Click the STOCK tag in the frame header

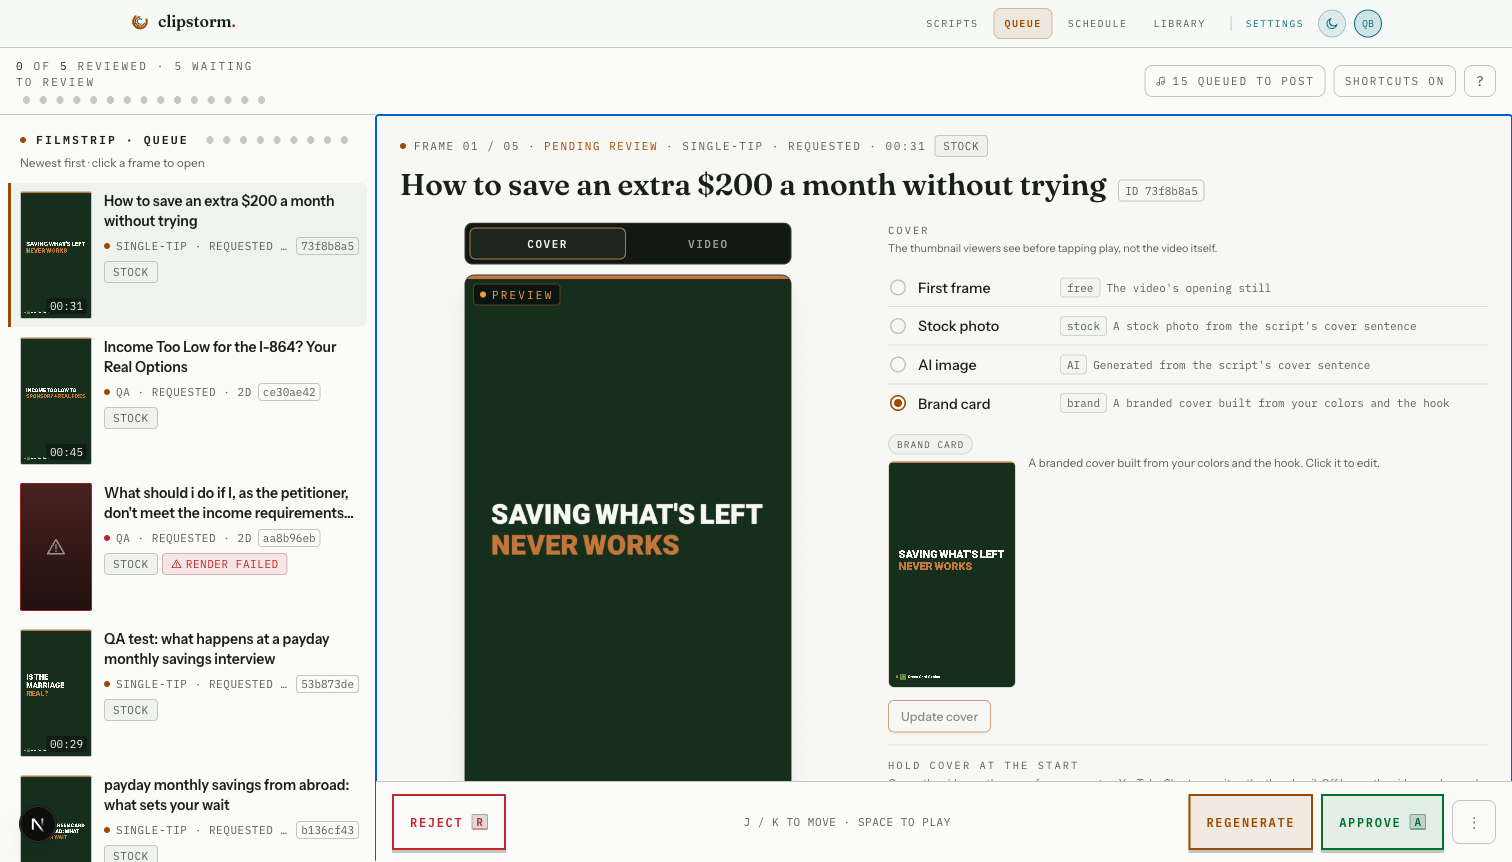coord(961,146)
